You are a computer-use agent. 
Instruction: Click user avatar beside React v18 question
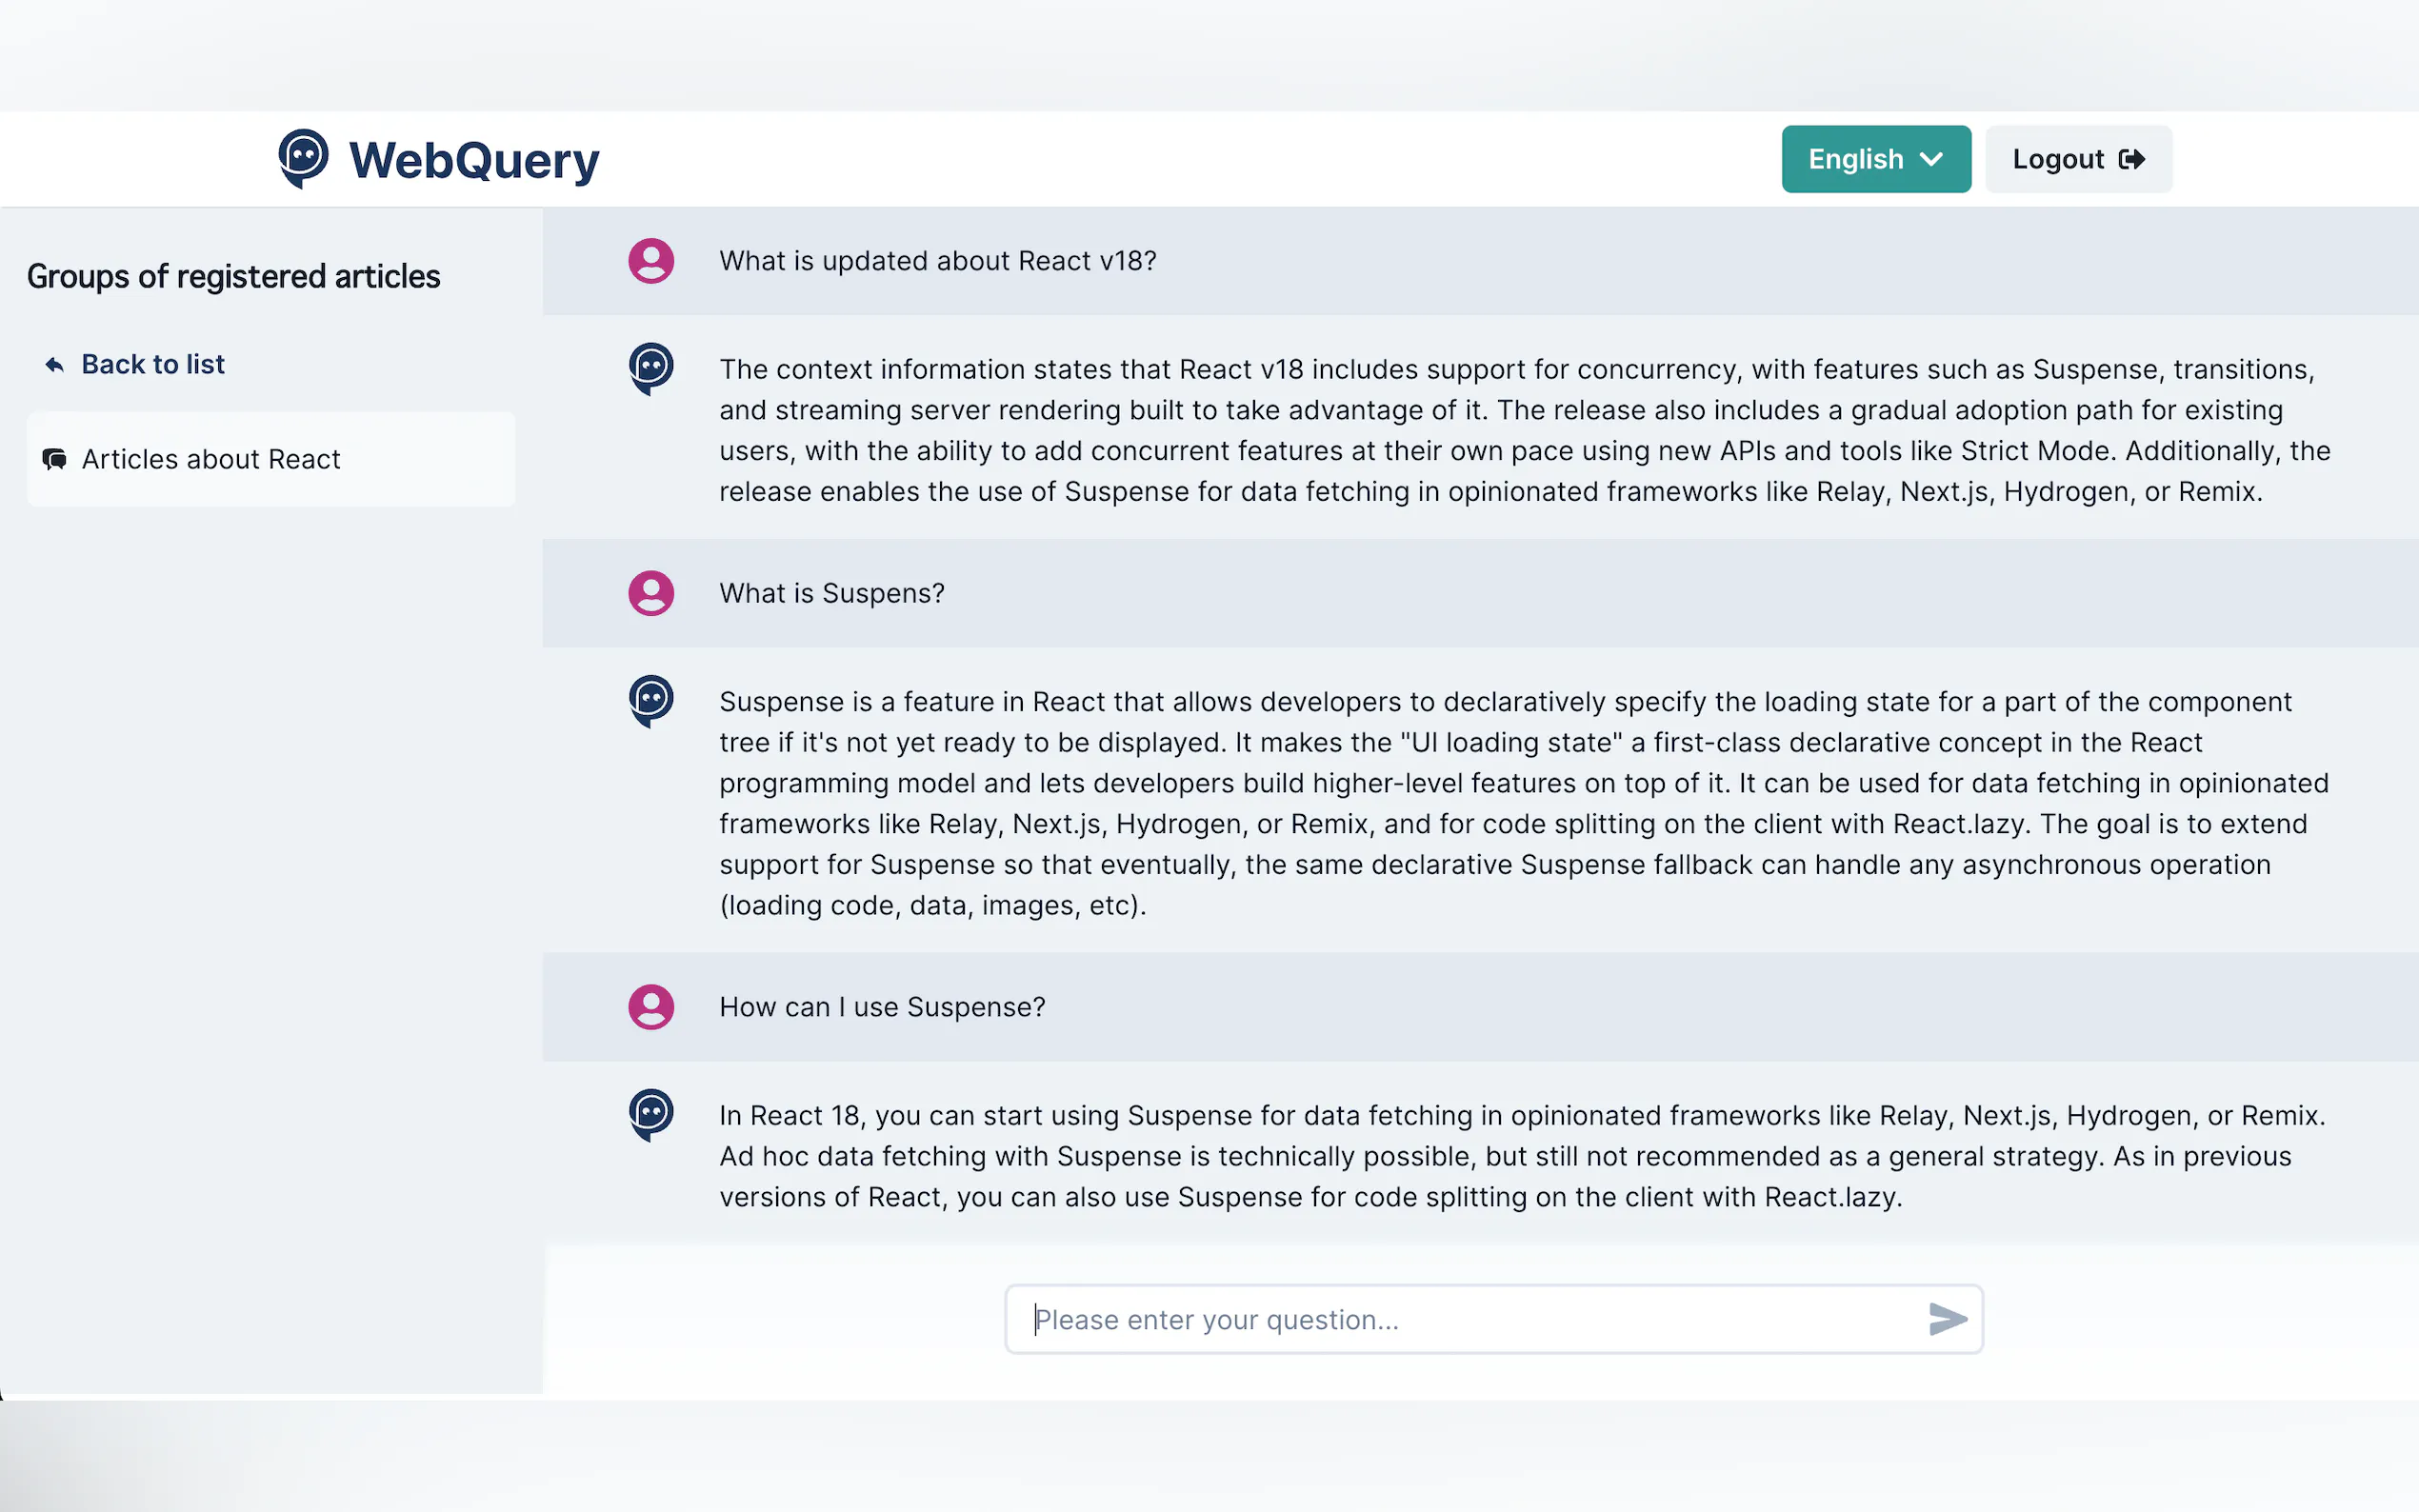coord(651,261)
